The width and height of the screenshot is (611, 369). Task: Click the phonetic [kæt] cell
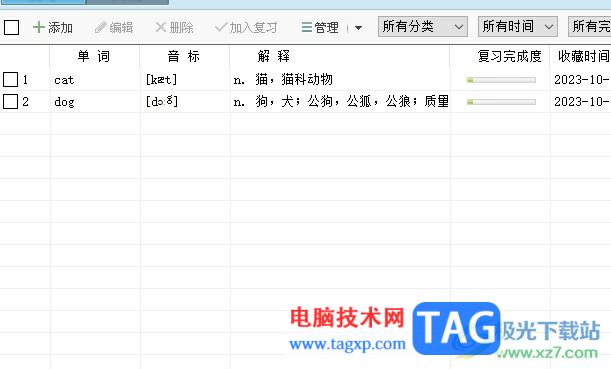[x=161, y=79]
